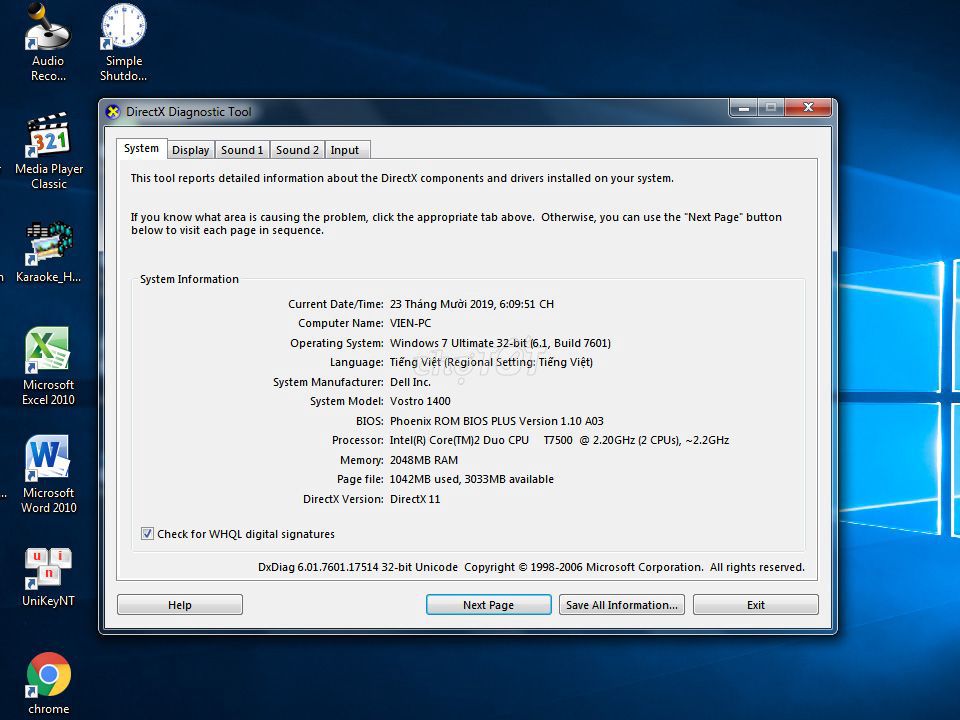Click the Memory value 2048MB RAM
The width and height of the screenshot is (960, 720).
click(424, 460)
